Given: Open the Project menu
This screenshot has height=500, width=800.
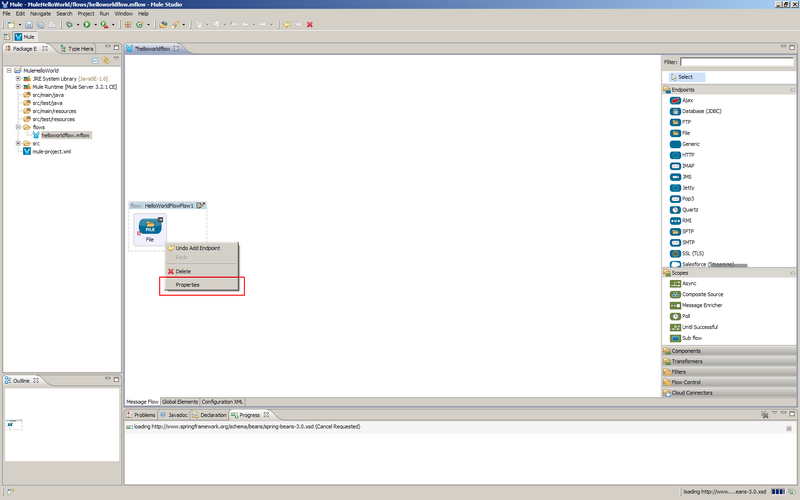Looking at the screenshot, I should 86,14.
